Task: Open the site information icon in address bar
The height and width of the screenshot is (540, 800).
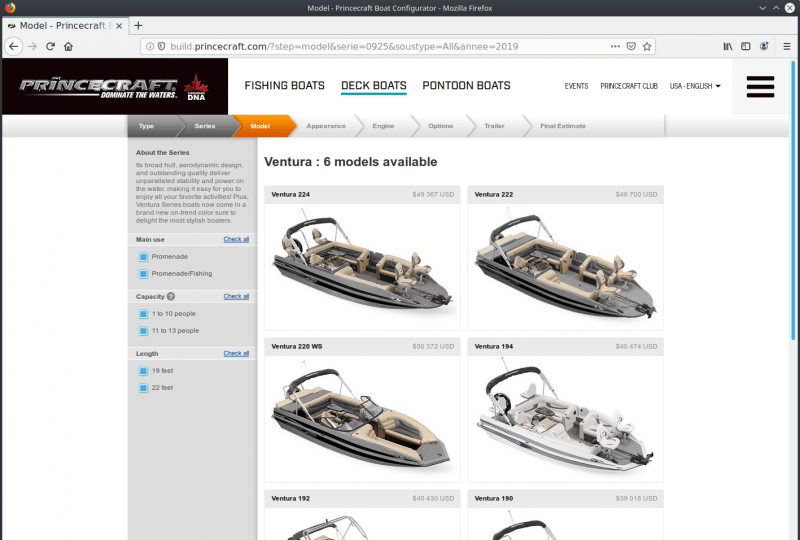Action: coord(150,46)
